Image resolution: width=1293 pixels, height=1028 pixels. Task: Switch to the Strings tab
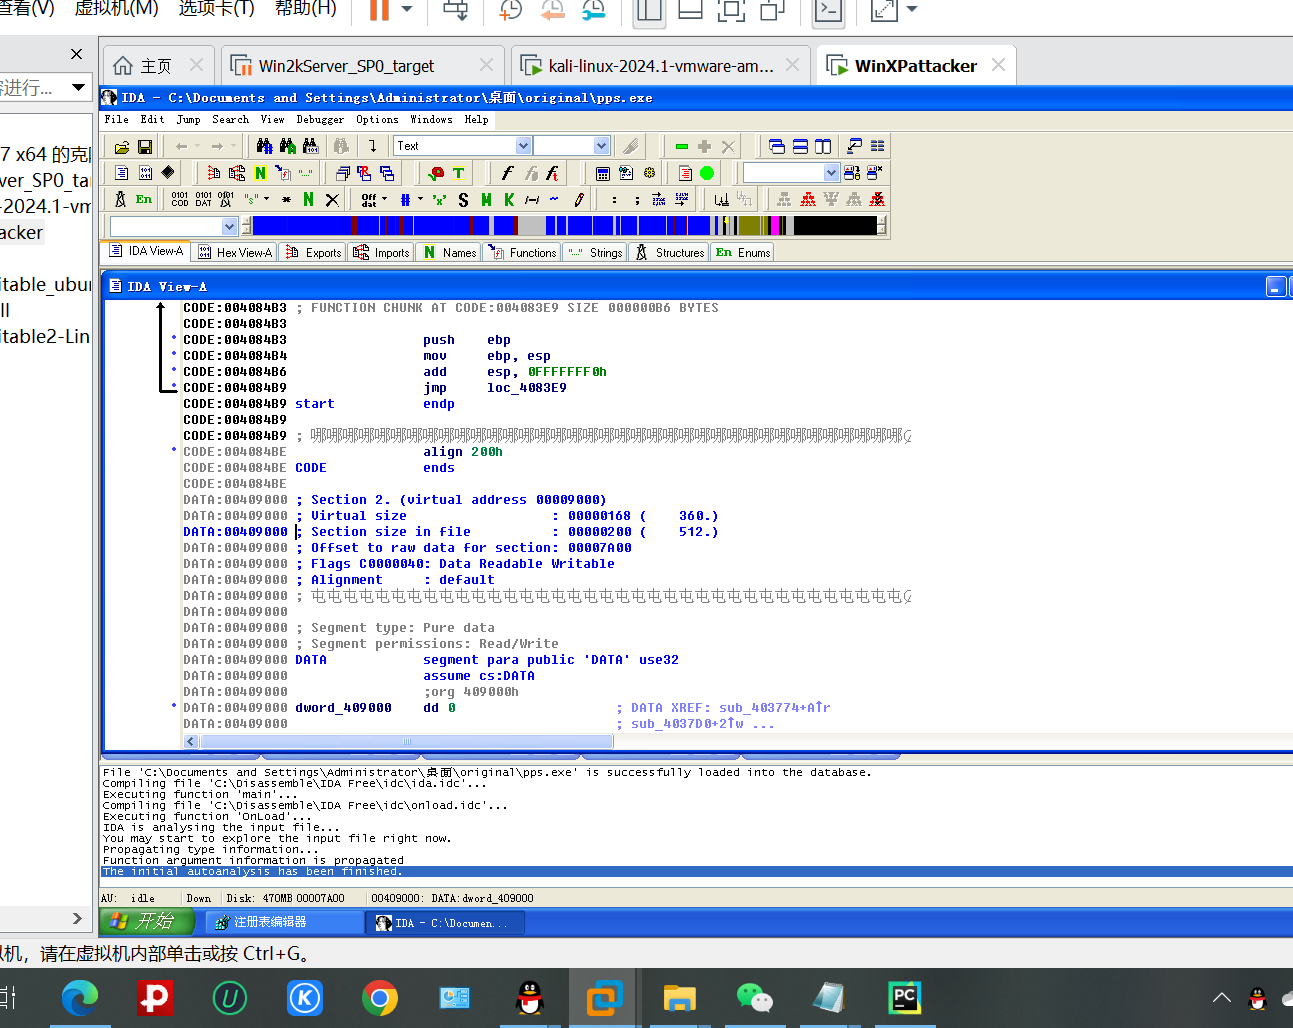click(x=596, y=253)
